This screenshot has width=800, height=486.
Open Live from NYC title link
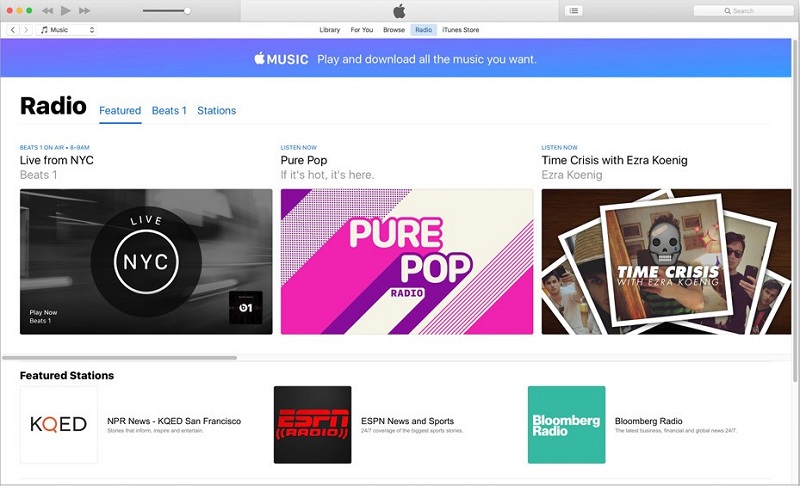57,160
